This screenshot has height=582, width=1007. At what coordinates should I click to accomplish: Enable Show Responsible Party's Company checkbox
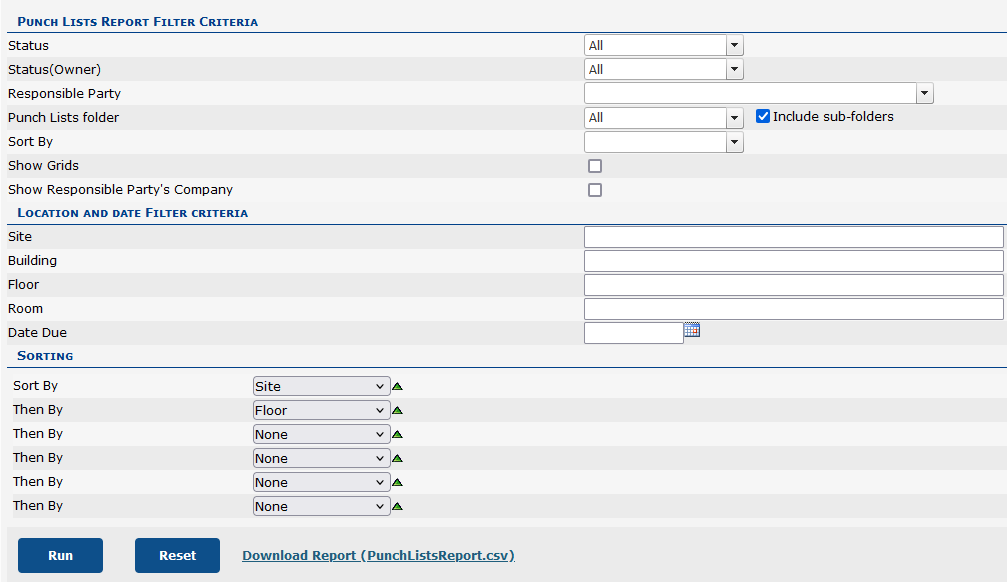click(x=595, y=190)
